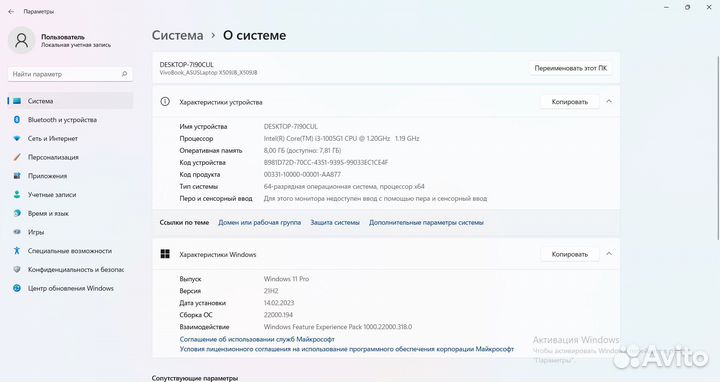Open Защита системы link
This screenshot has width=720, height=382.
coord(335,222)
